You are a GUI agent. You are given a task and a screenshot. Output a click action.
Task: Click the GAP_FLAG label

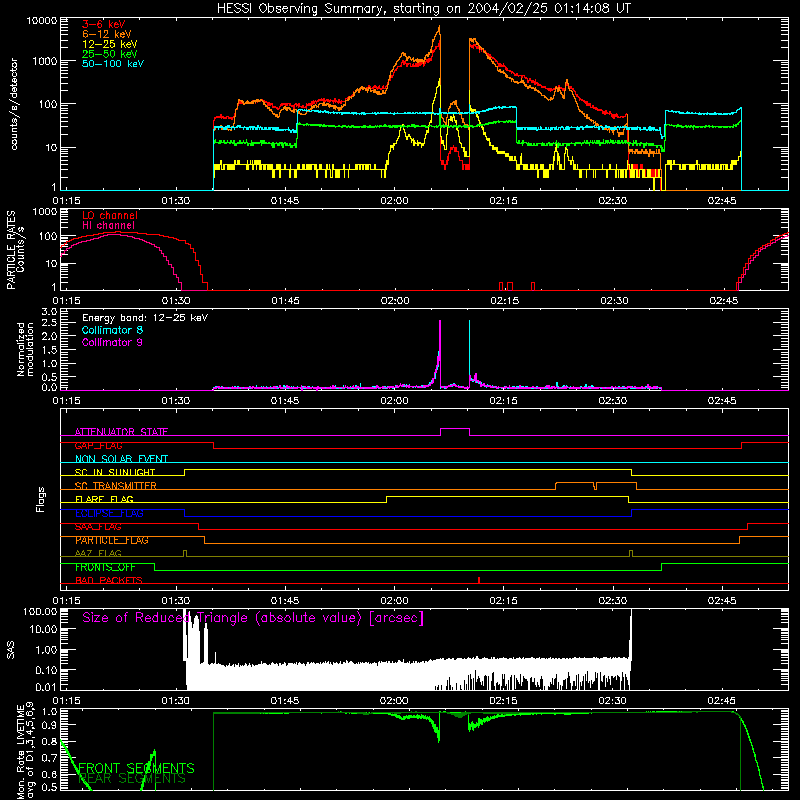(x=98, y=445)
